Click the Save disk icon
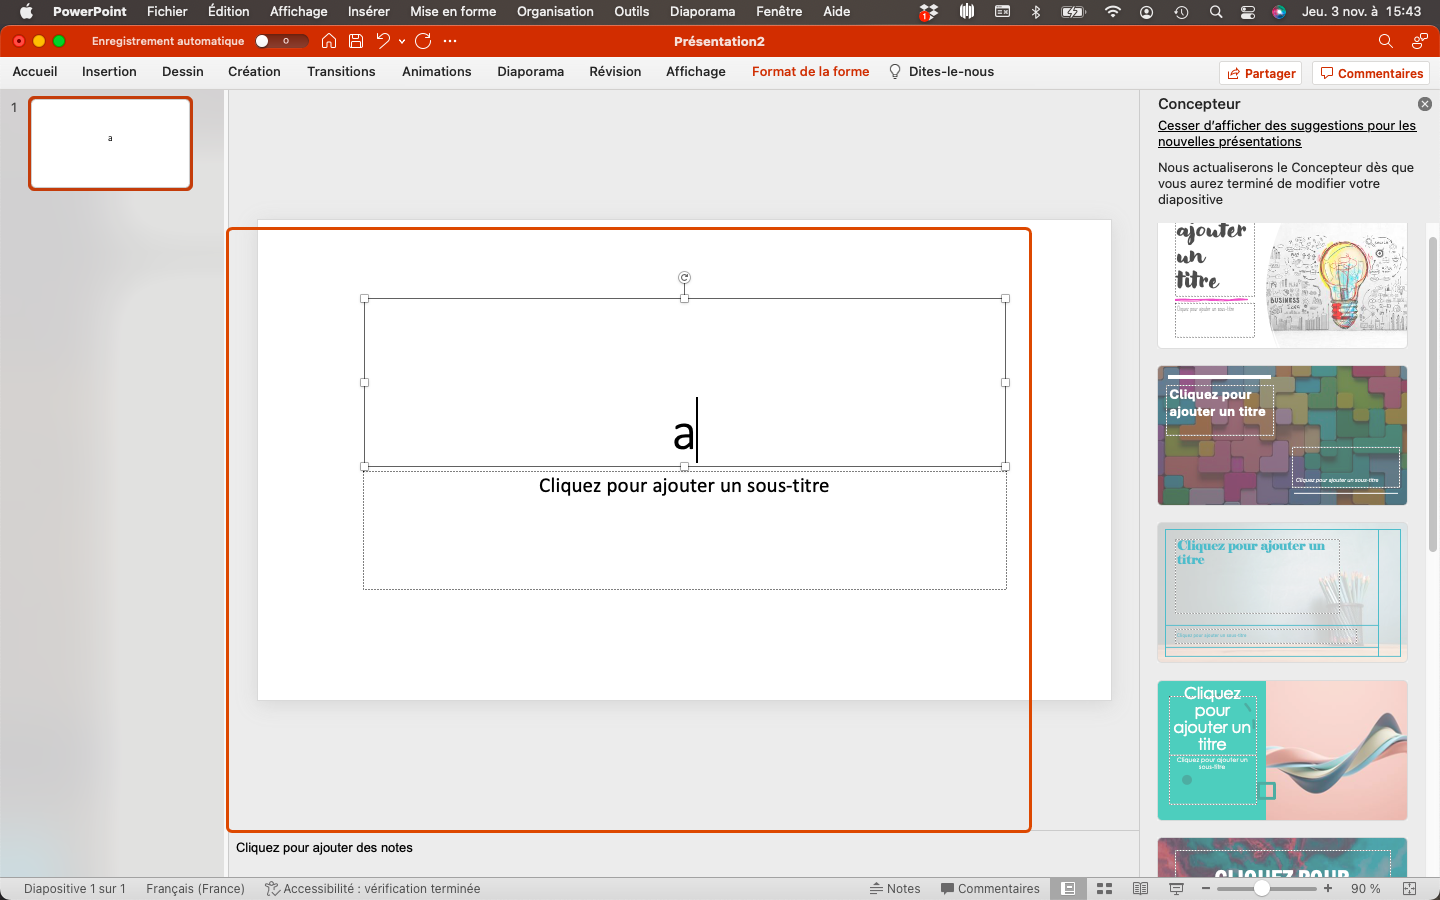 [356, 41]
